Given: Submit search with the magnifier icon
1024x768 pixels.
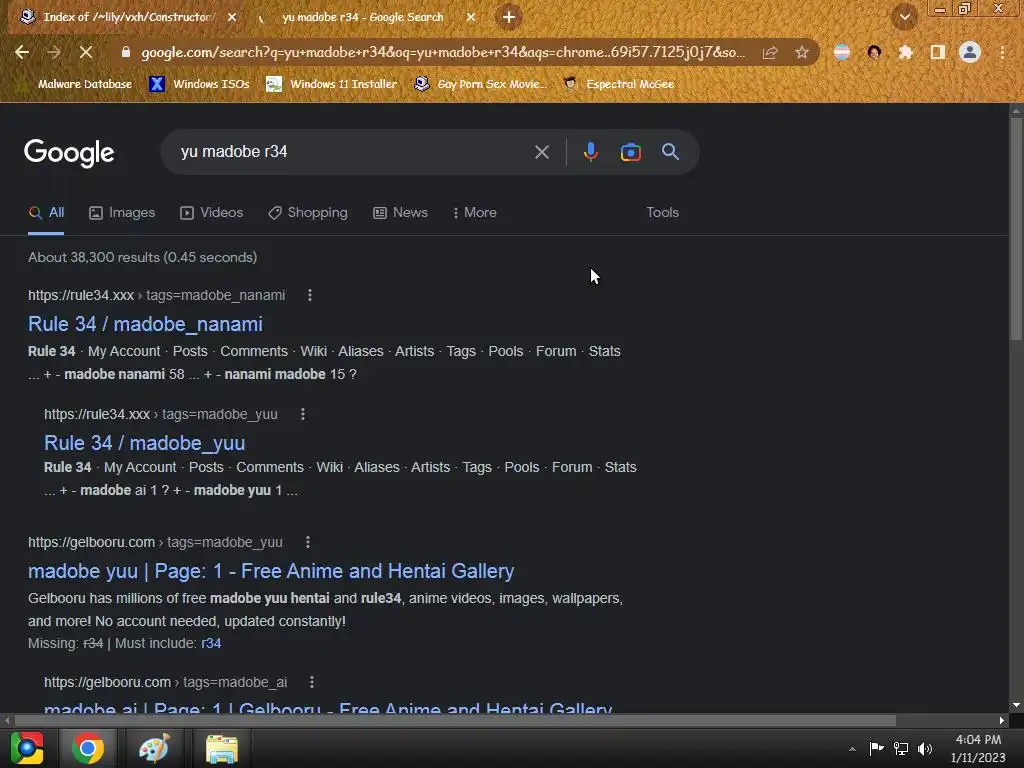Looking at the screenshot, I should 670,152.
